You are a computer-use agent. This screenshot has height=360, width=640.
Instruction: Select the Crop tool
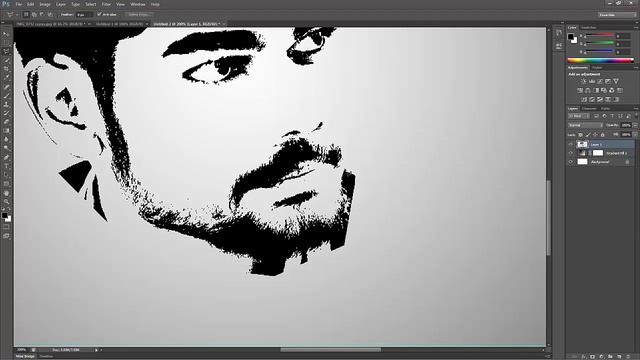(x=6, y=69)
